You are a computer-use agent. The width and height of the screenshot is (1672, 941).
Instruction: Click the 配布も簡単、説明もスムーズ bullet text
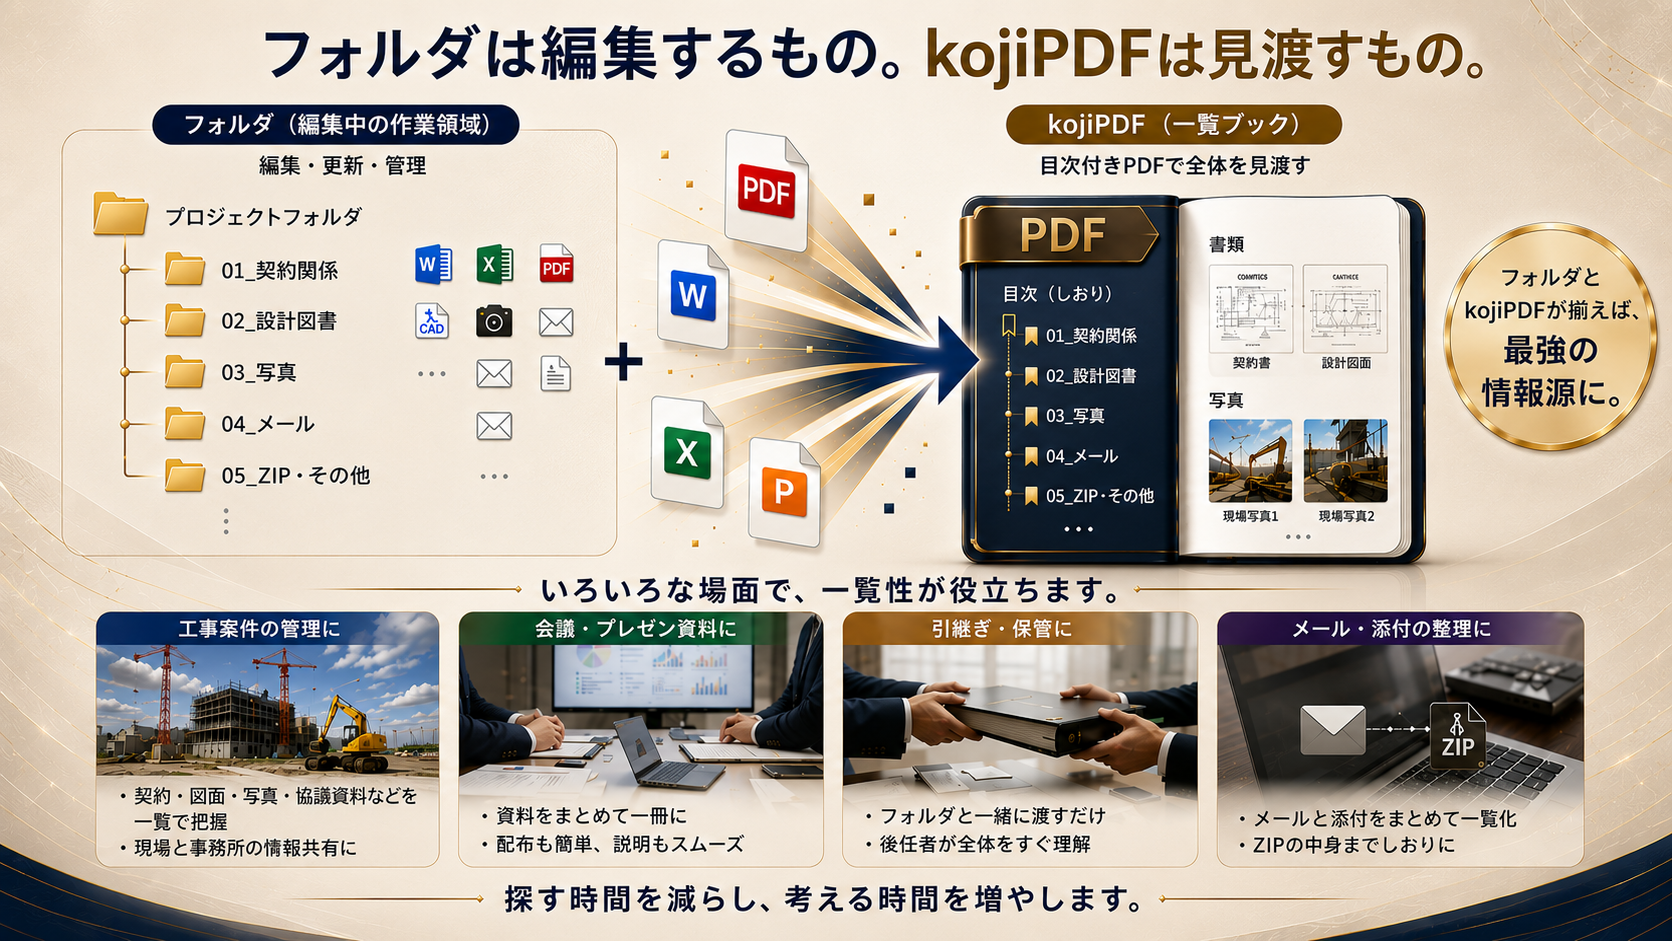point(620,844)
